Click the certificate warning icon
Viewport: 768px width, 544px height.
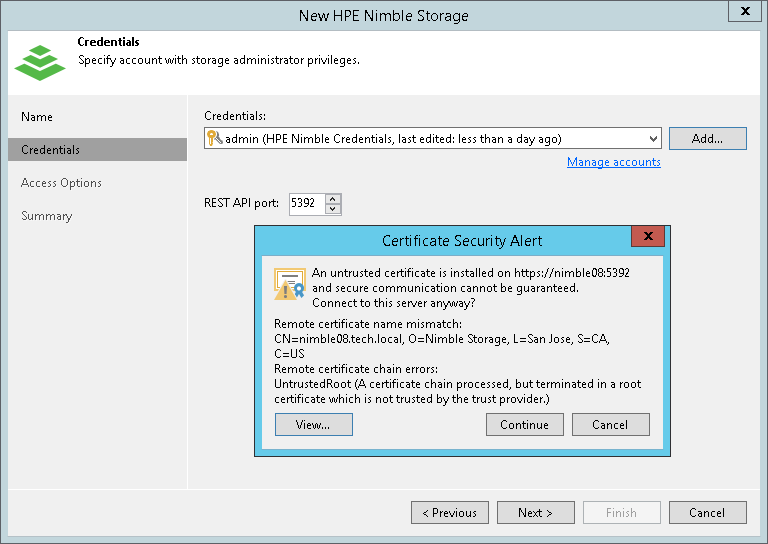[289, 284]
